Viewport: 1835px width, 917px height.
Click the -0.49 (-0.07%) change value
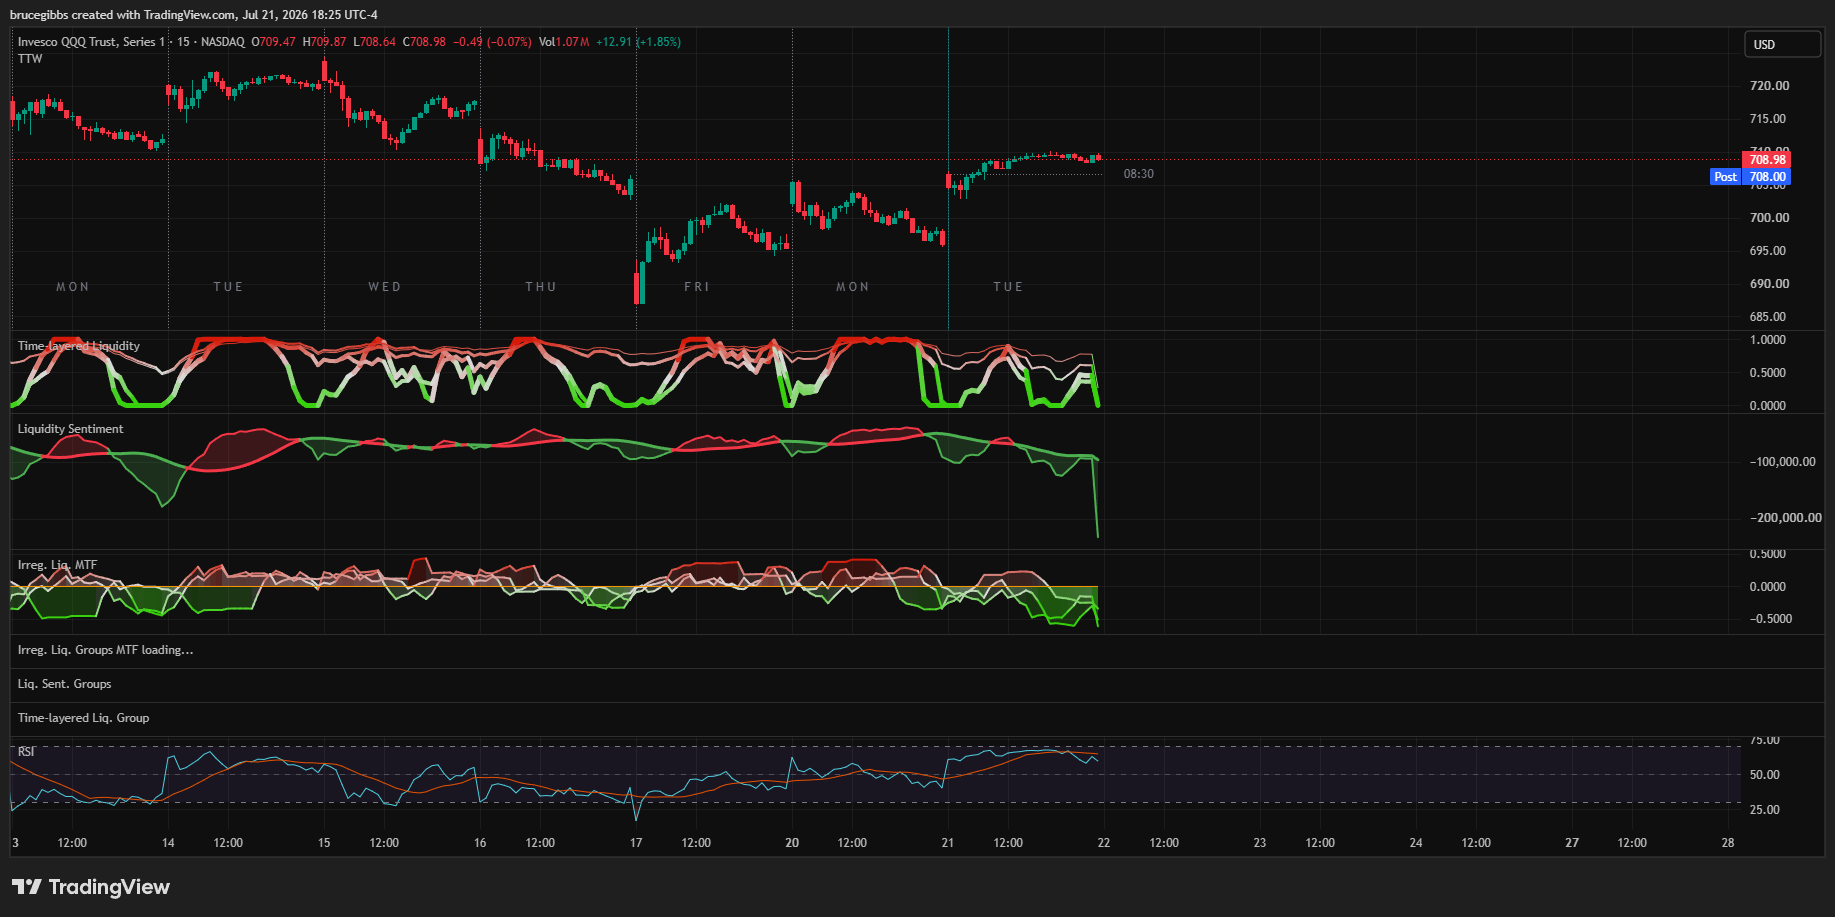[492, 42]
